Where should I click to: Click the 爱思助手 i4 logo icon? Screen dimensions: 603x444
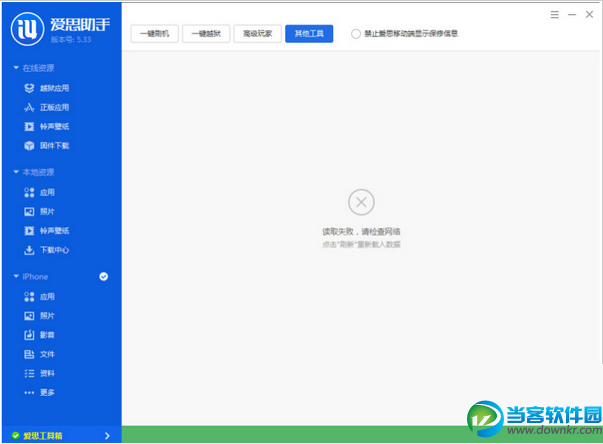point(27,29)
